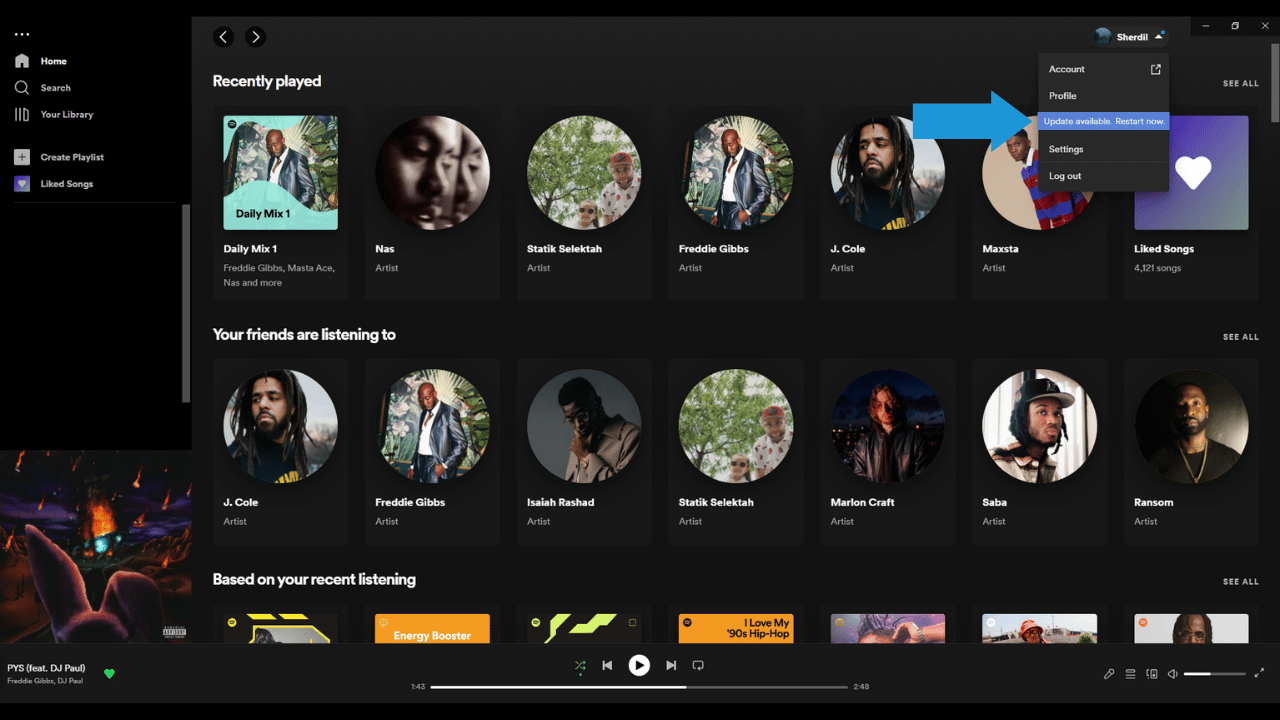Screen dimensions: 1280x720
Task: Open Your Library in the sidebar
Action: [67, 115]
